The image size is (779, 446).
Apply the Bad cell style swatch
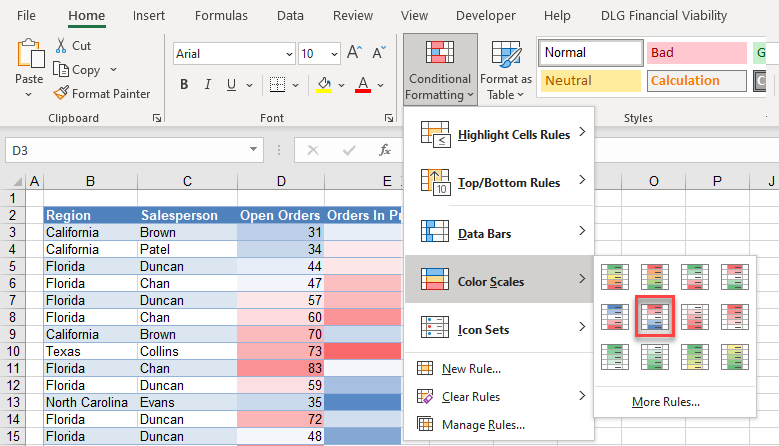696,53
